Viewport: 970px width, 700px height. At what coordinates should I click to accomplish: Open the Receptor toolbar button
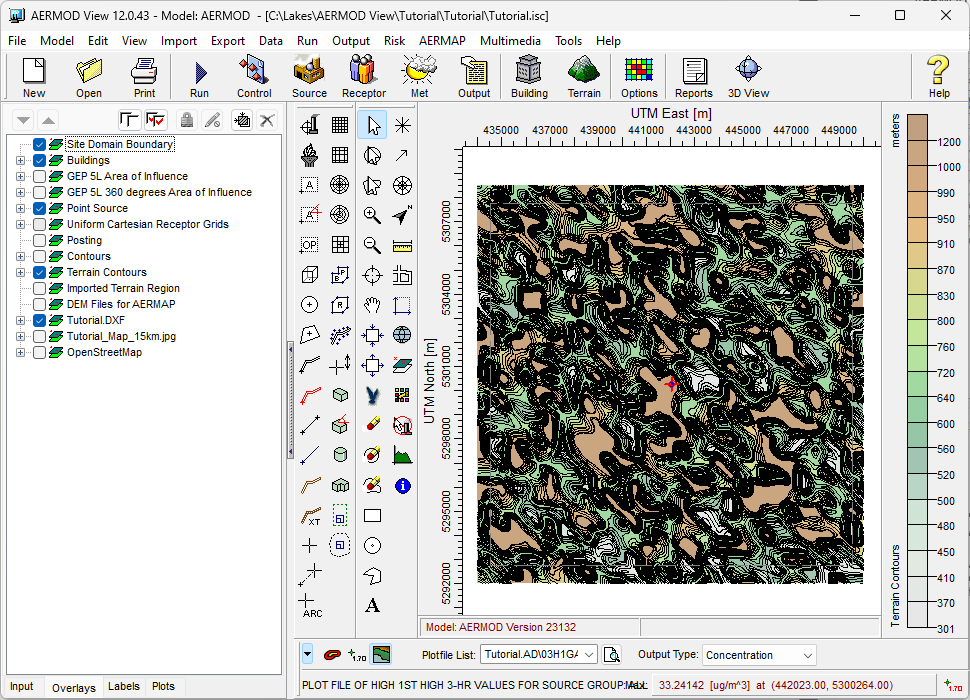(x=364, y=77)
